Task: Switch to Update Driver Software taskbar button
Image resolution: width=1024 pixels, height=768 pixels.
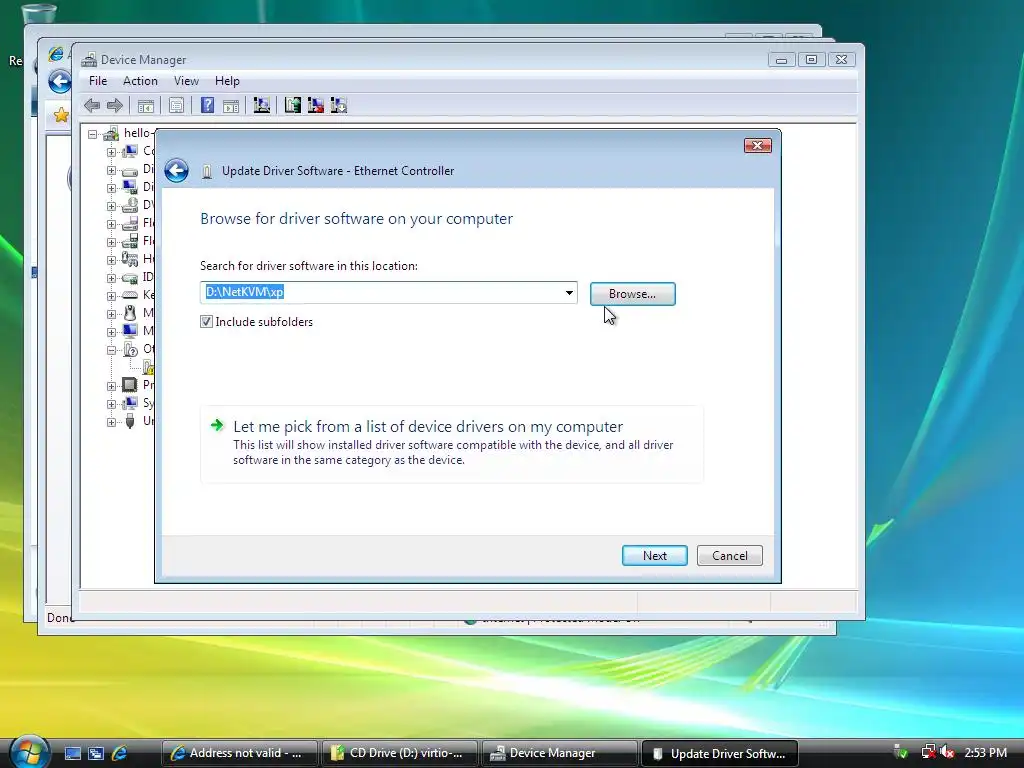Action: (x=720, y=753)
